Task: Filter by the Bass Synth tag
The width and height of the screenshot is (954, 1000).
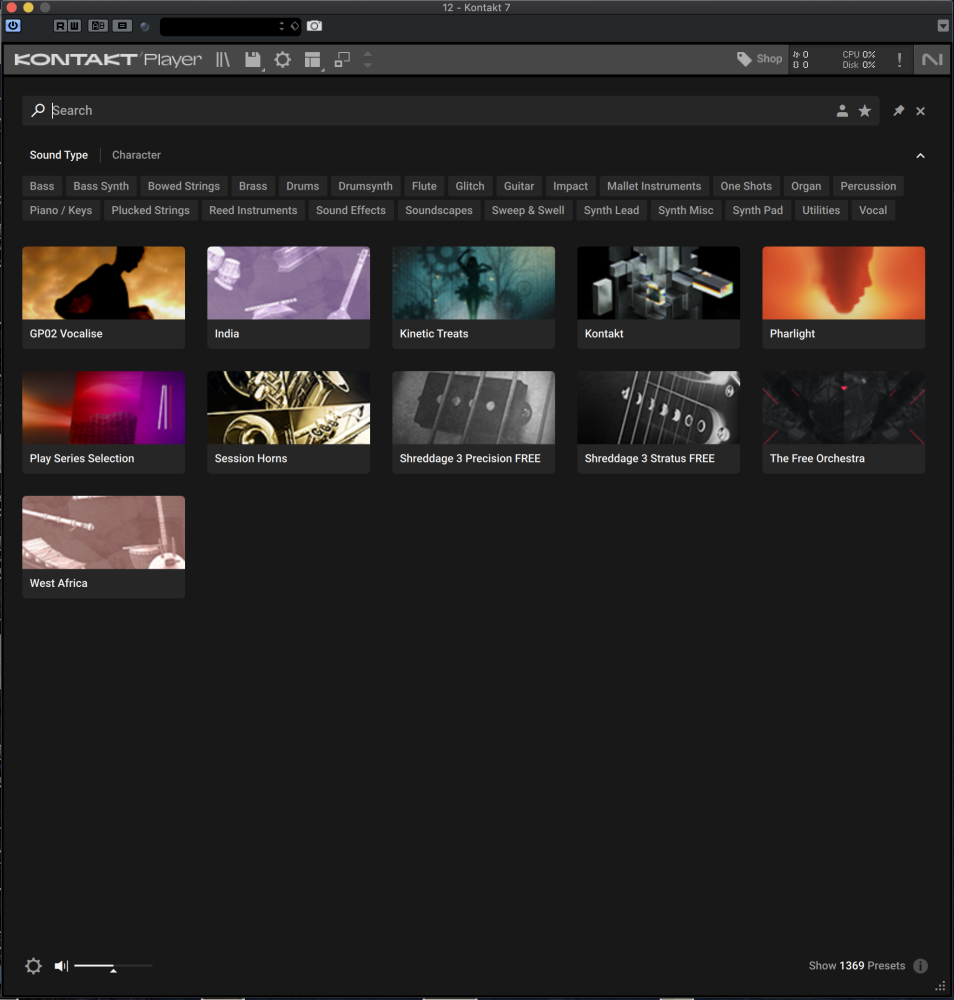Action: pyautogui.click(x=101, y=186)
